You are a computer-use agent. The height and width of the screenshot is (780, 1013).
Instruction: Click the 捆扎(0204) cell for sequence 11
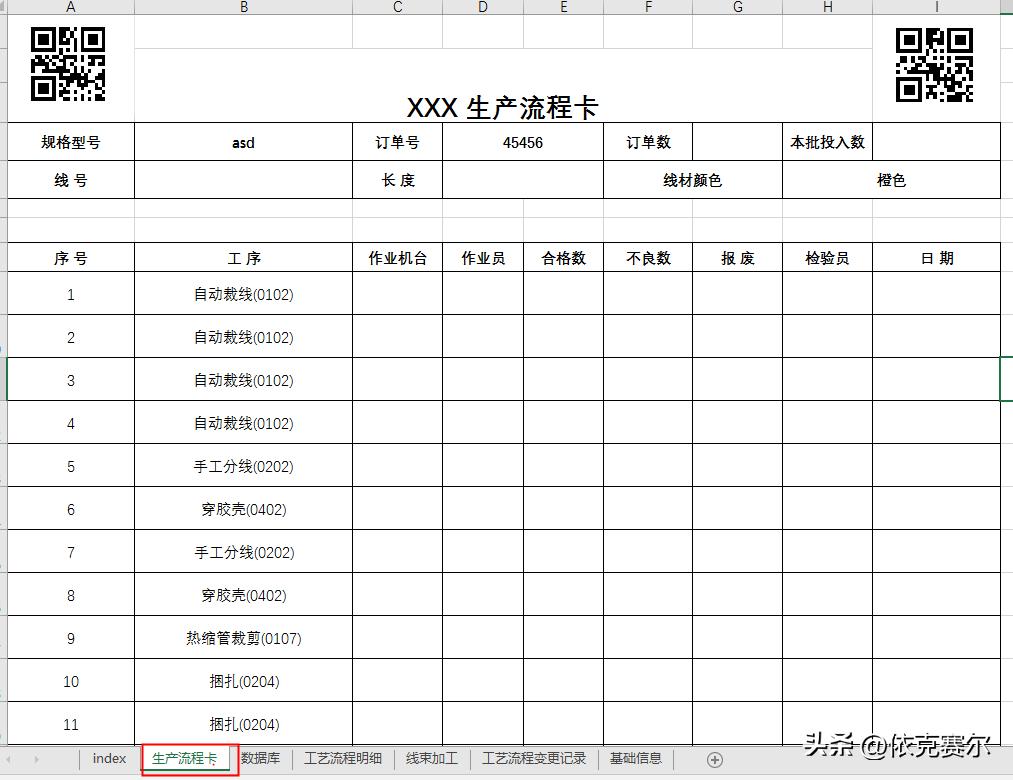pos(243,723)
